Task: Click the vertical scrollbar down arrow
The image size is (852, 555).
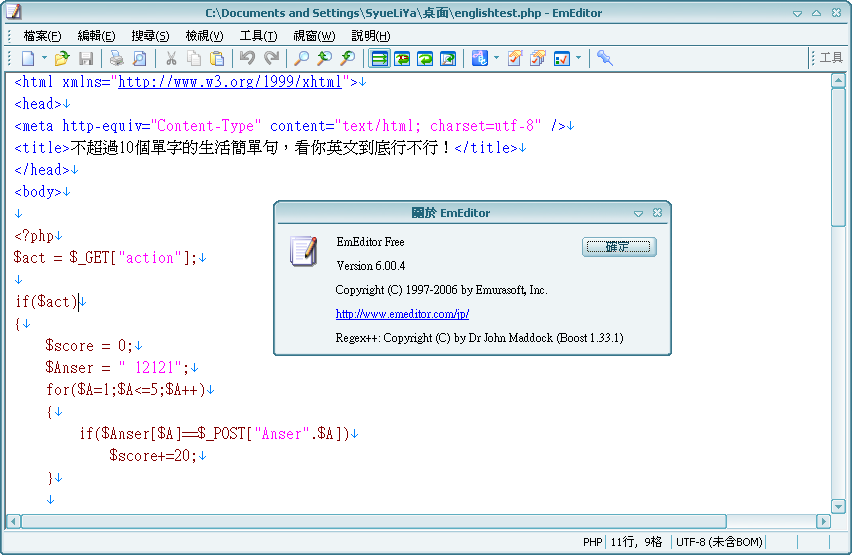Action: [x=838, y=506]
